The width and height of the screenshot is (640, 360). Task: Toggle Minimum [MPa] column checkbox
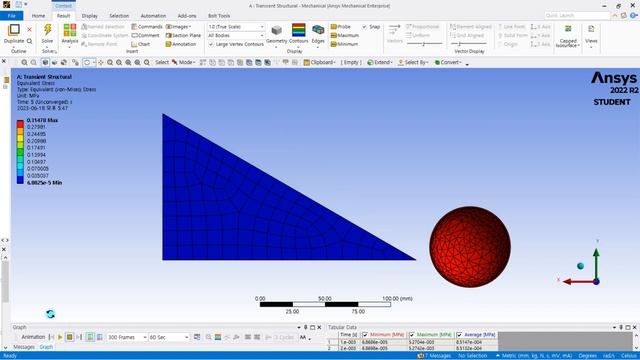coord(365,335)
